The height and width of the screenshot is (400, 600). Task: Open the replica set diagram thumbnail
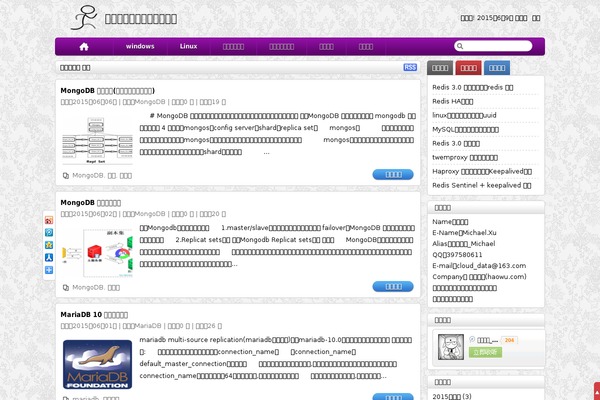click(x=97, y=252)
